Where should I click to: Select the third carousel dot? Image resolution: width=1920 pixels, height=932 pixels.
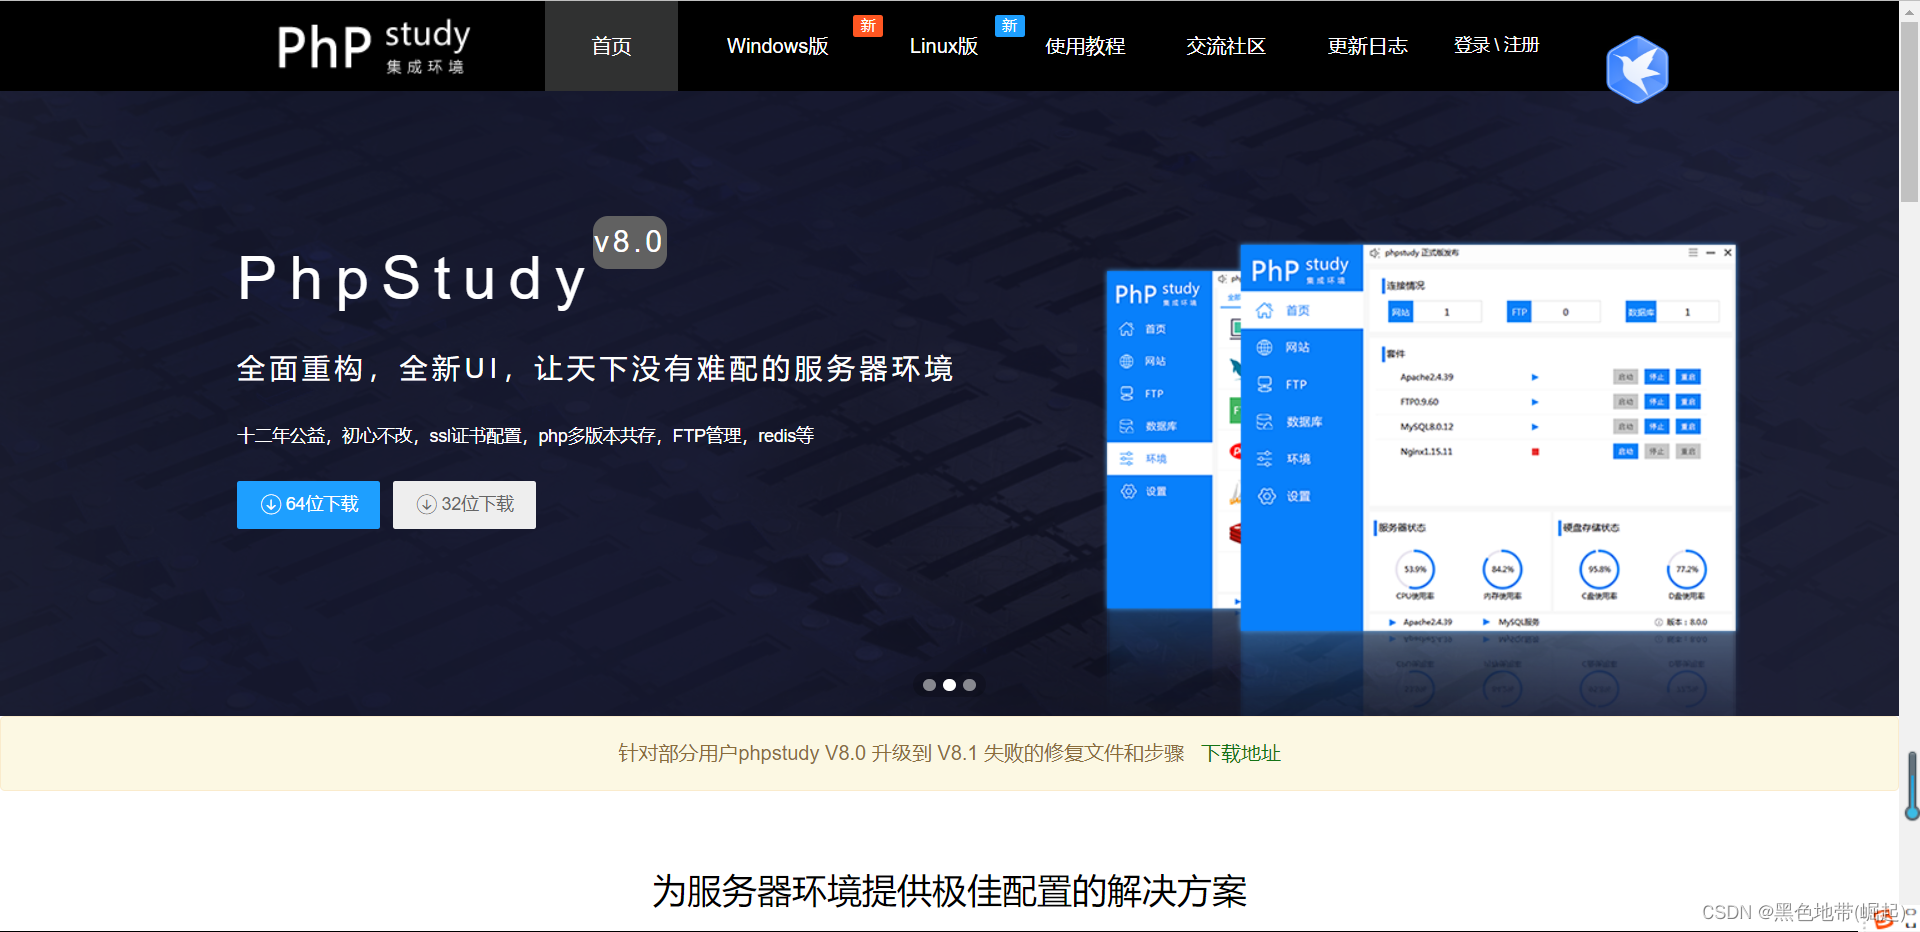[x=969, y=685]
